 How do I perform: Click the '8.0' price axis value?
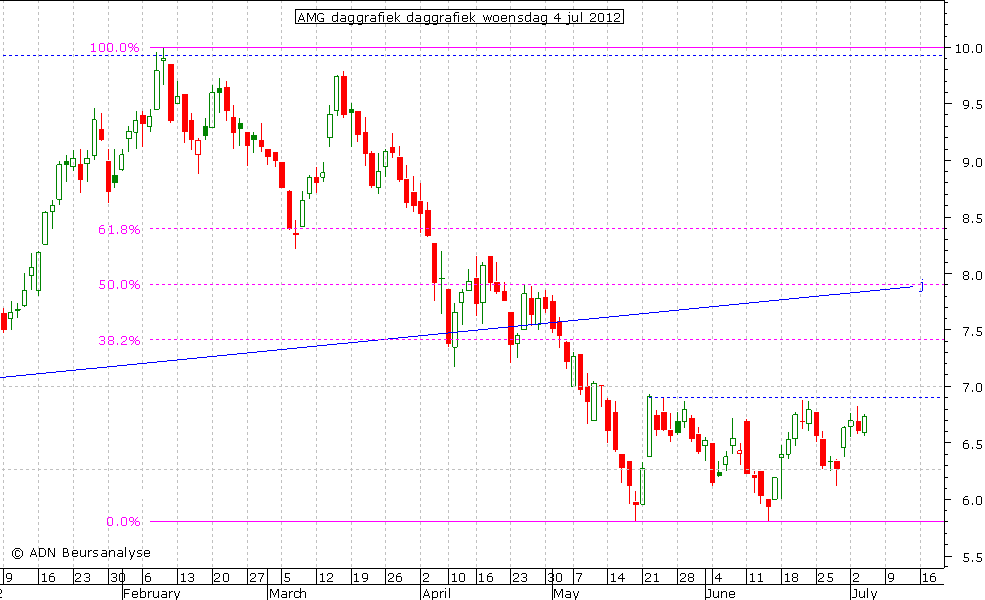(971, 275)
